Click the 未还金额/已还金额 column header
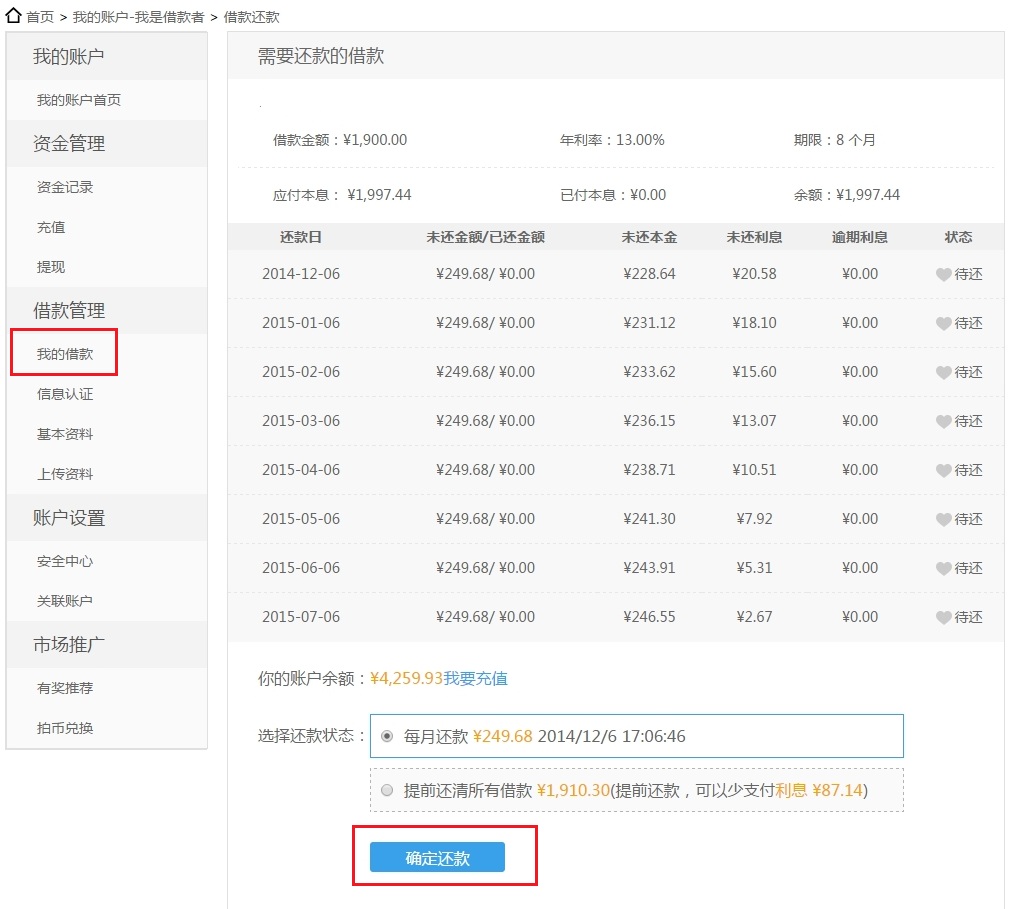Screen dimensions: 1027x909 [485, 237]
